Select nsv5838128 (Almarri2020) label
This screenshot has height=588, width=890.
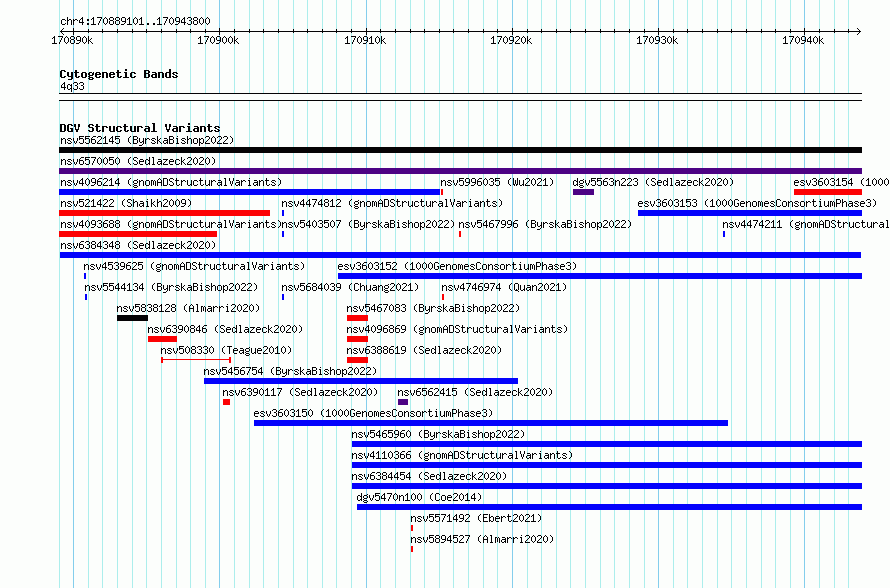click(188, 308)
